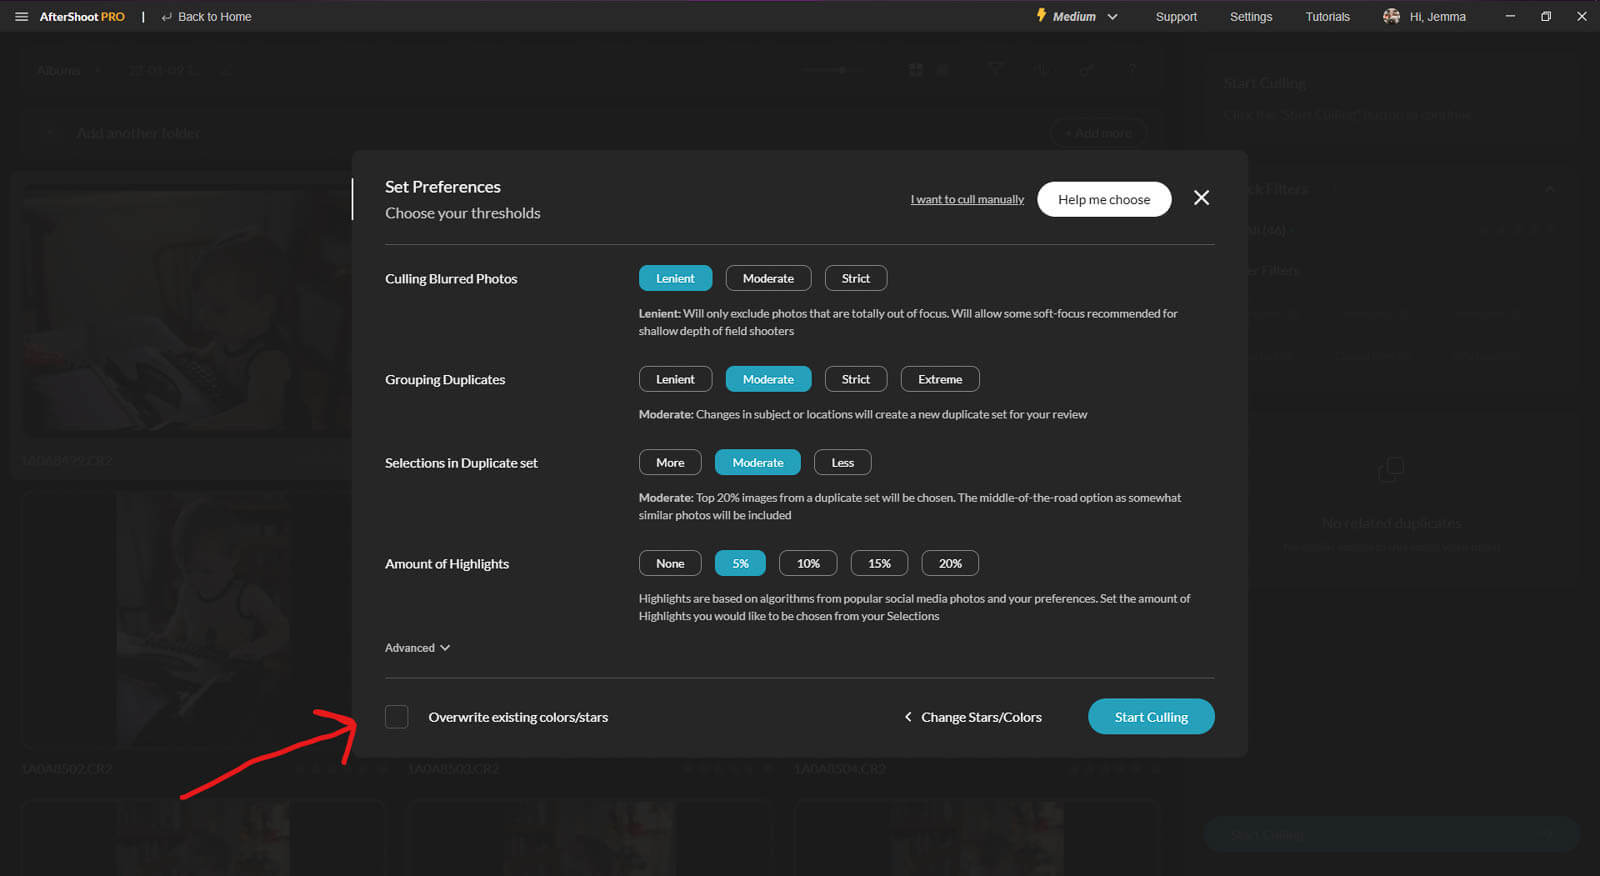Select Strict for Culling Blurred Photos
The height and width of the screenshot is (876, 1600).
pos(855,278)
